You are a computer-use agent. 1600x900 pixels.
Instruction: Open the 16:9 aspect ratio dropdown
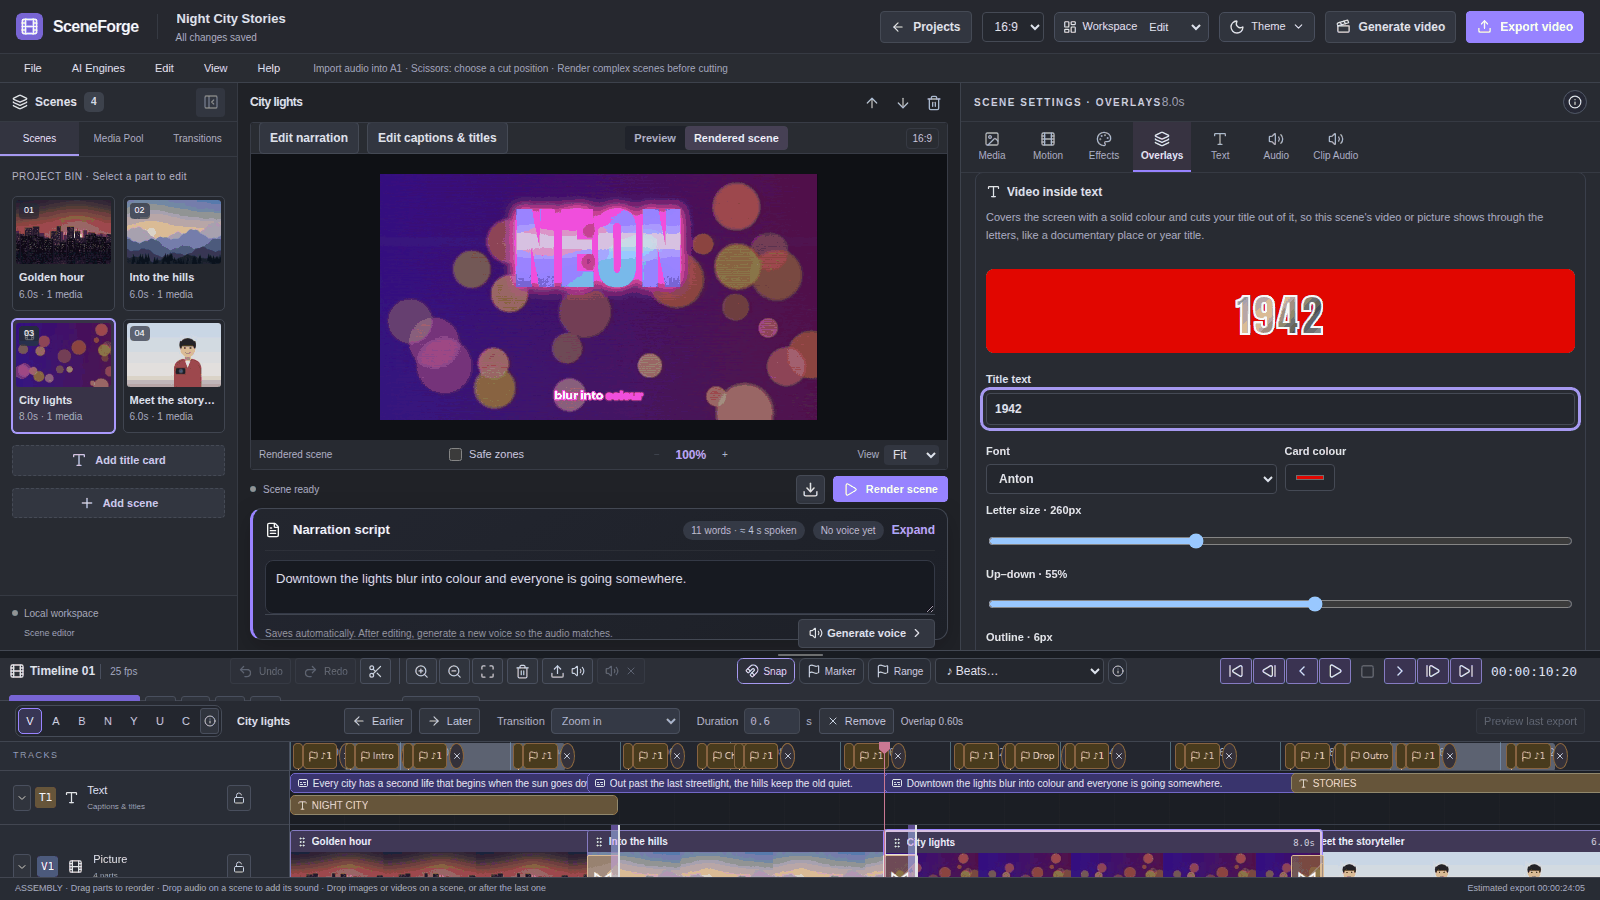(1013, 27)
